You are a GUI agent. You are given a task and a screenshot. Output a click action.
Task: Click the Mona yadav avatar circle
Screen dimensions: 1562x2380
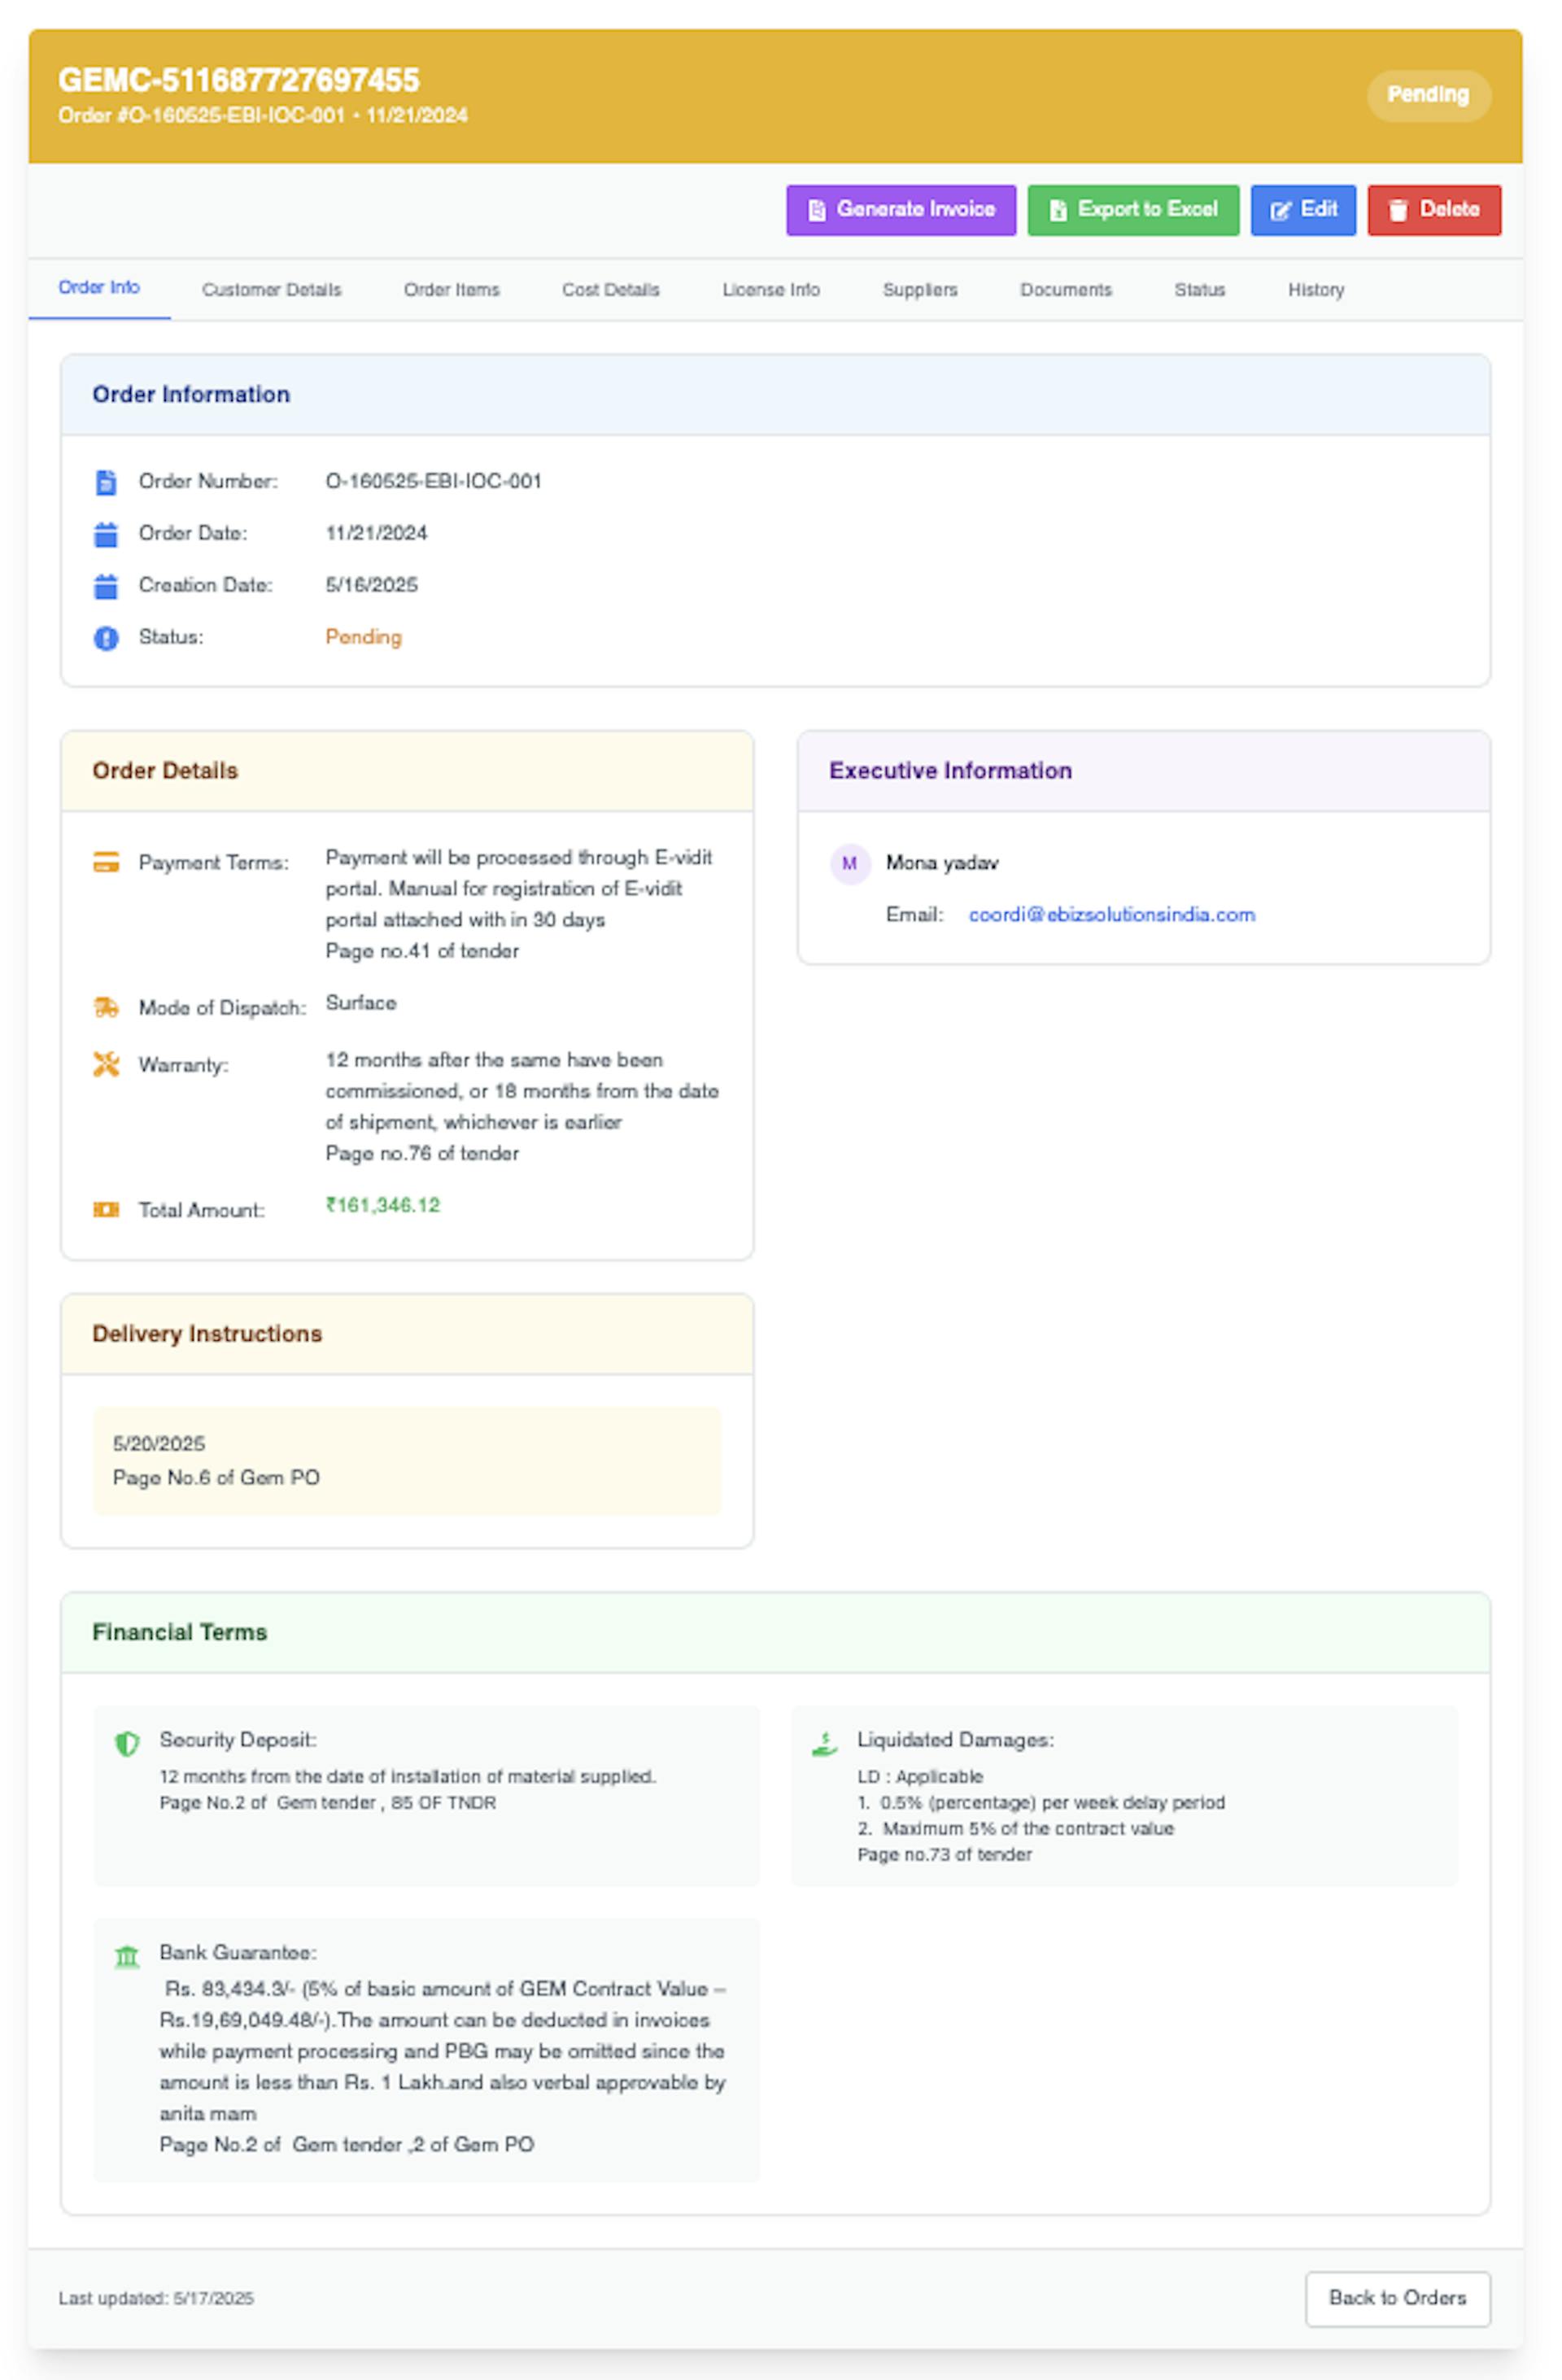point(849,863)
